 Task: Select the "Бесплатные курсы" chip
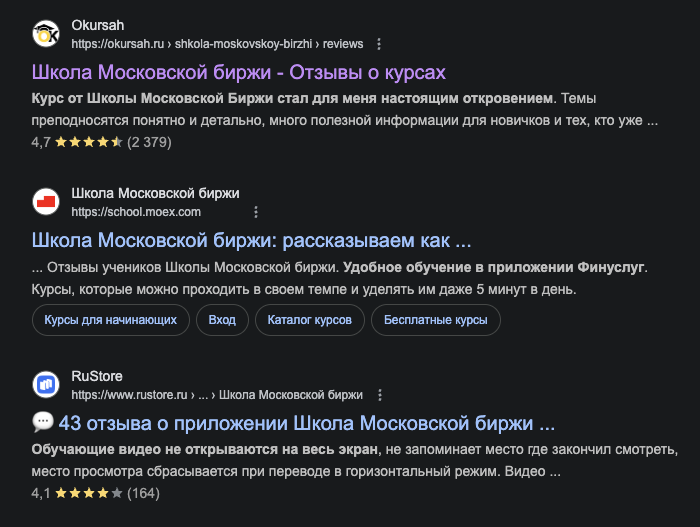436,320
